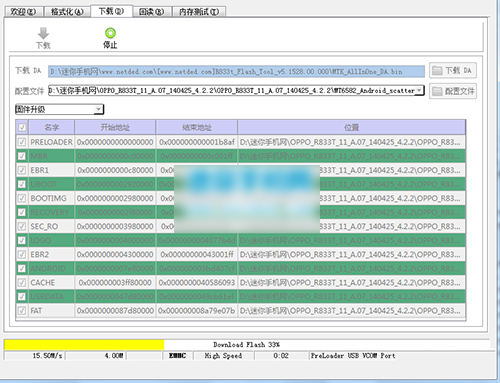The width and height of the screenshot is (500, 383).
Task: Toggle the EBR1 row checkbox
Action: (22, 170)
